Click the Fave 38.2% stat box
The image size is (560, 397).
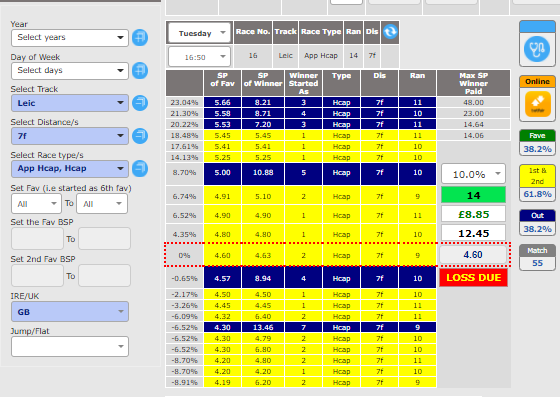coord(537,142)
